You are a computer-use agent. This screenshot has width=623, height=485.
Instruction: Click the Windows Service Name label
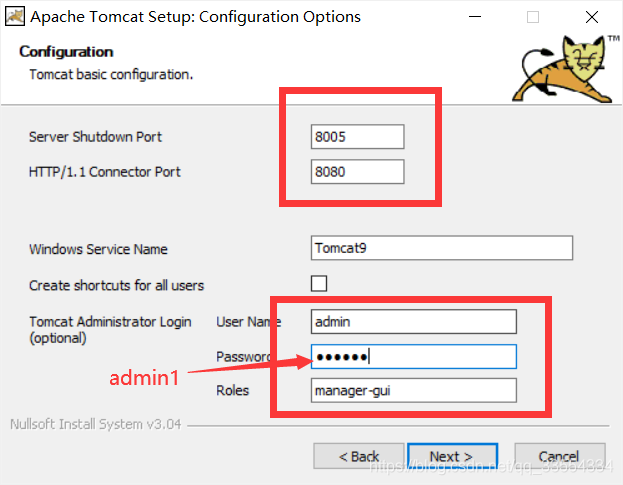pyautogui.click(x=98, y=249)
